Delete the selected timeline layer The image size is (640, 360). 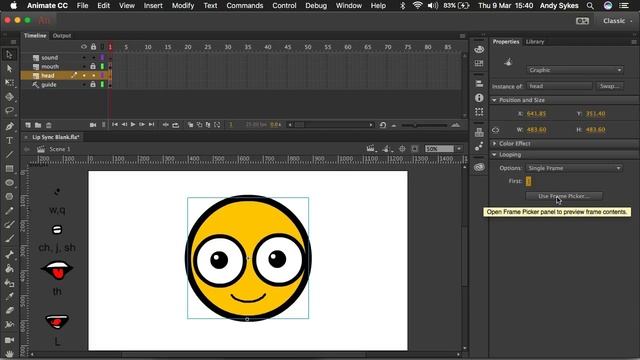point(49,125)
